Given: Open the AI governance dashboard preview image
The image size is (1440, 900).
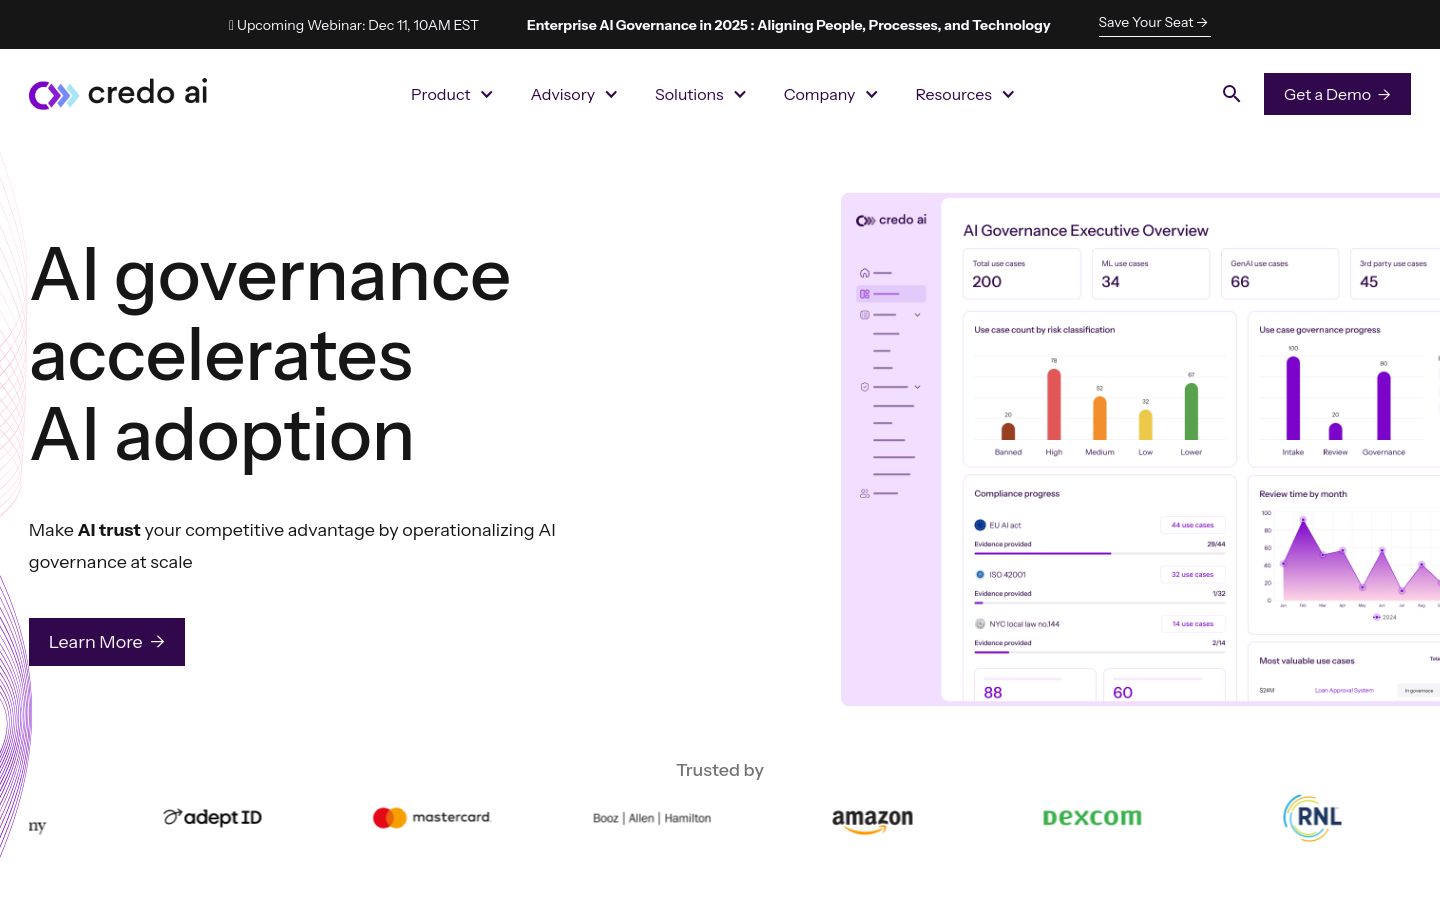Looking at the screenshot, I should coord(1140,449).
